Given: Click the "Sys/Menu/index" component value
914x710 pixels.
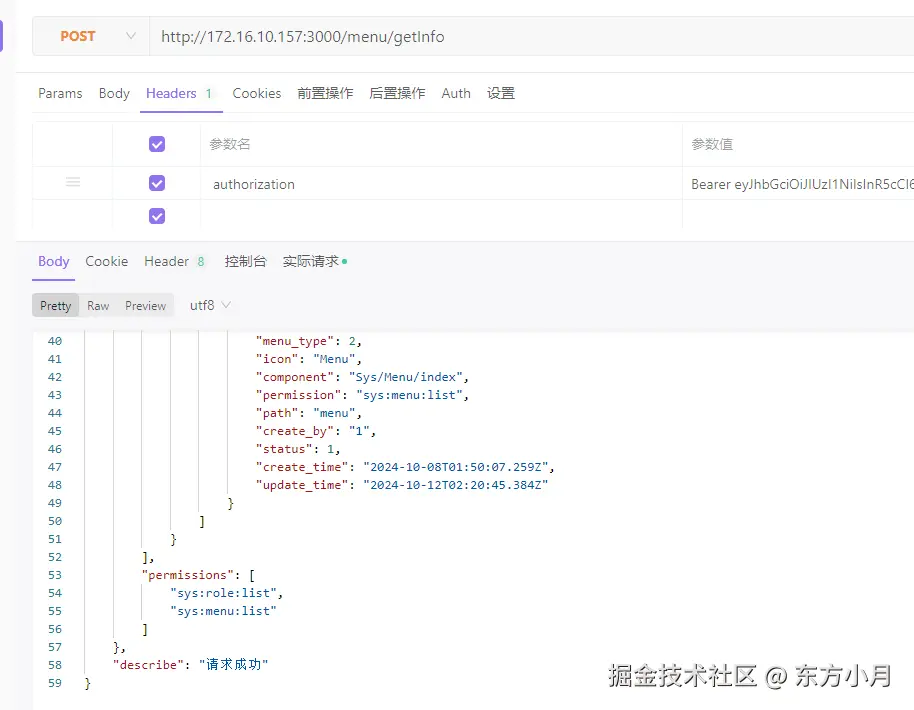Looking at the screenshot, I should pyautogui.click(x=406, y=377).
